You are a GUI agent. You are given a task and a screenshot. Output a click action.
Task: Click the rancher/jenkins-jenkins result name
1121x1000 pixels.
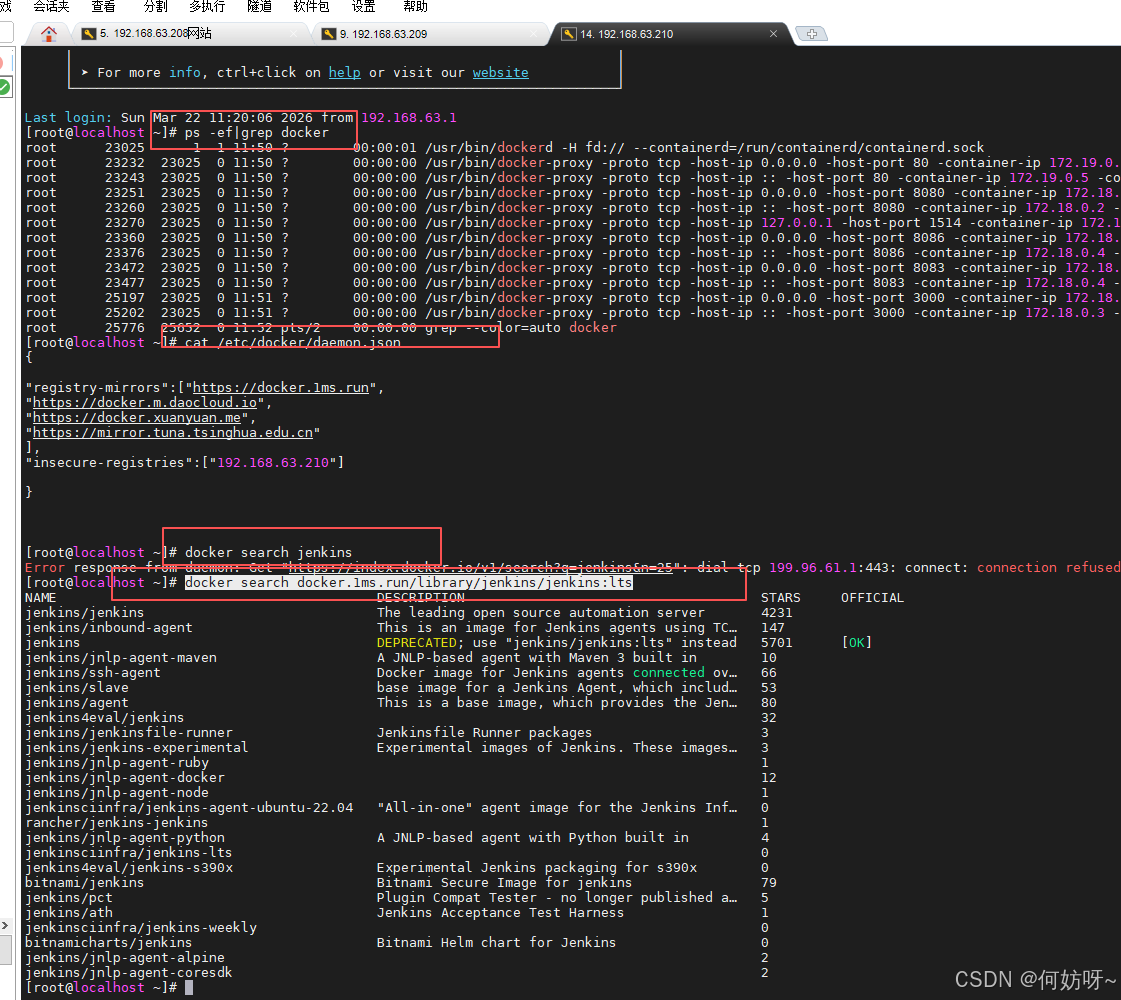click(117, 823)
